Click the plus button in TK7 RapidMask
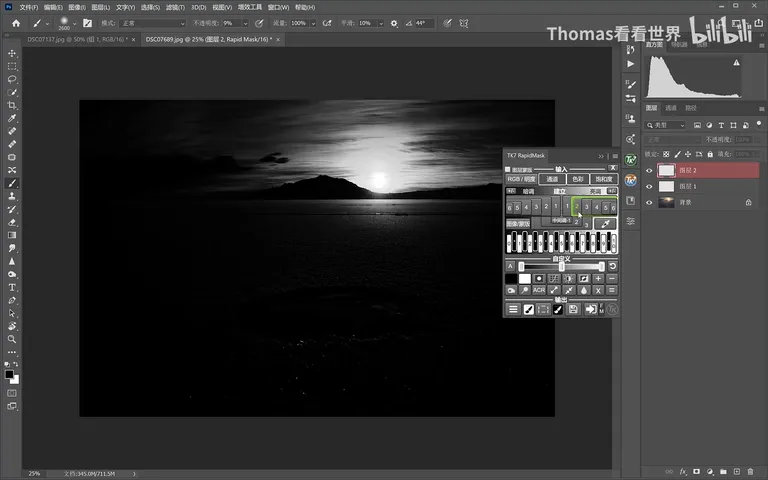Viewport: 768px width, 480px height. tap(598, 278)
